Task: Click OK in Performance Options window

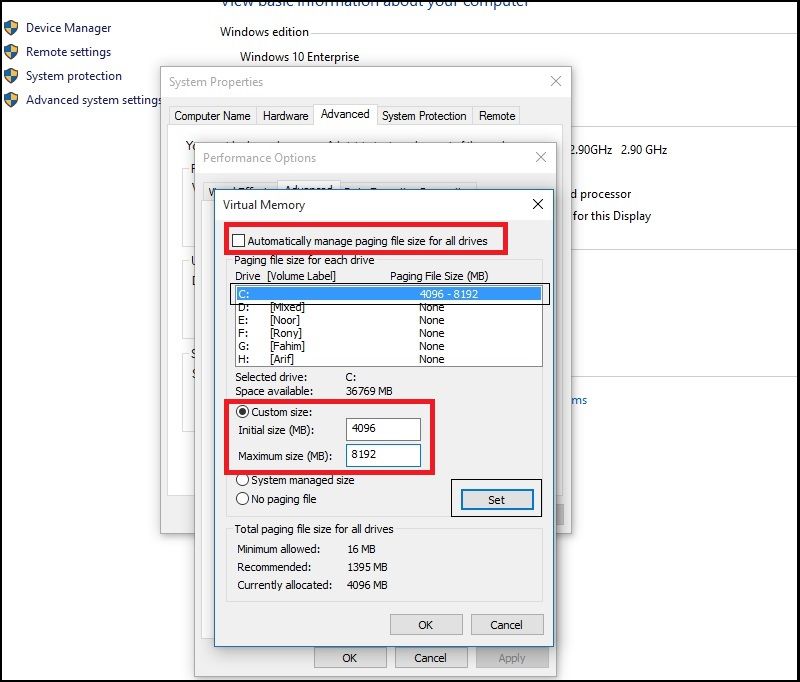Action: pyautogui.click(x=350, y=658)
